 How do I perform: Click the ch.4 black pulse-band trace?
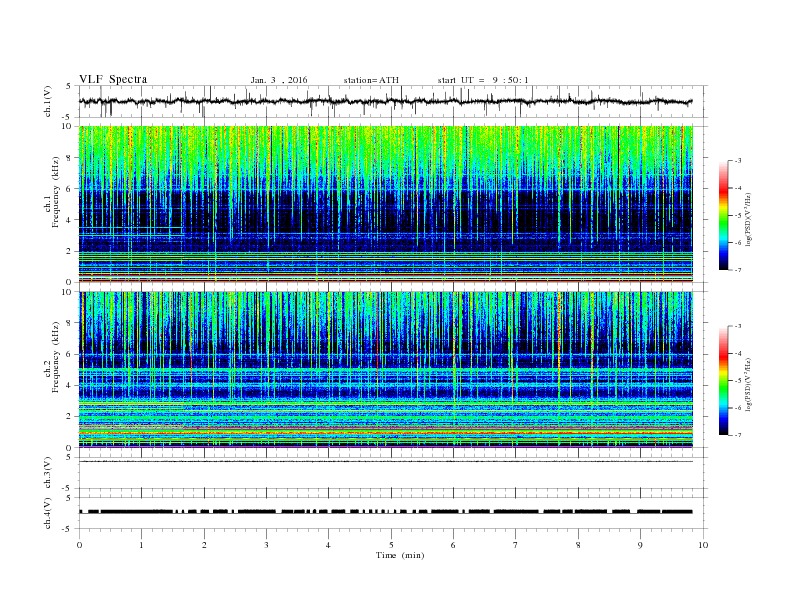(386, 512)
